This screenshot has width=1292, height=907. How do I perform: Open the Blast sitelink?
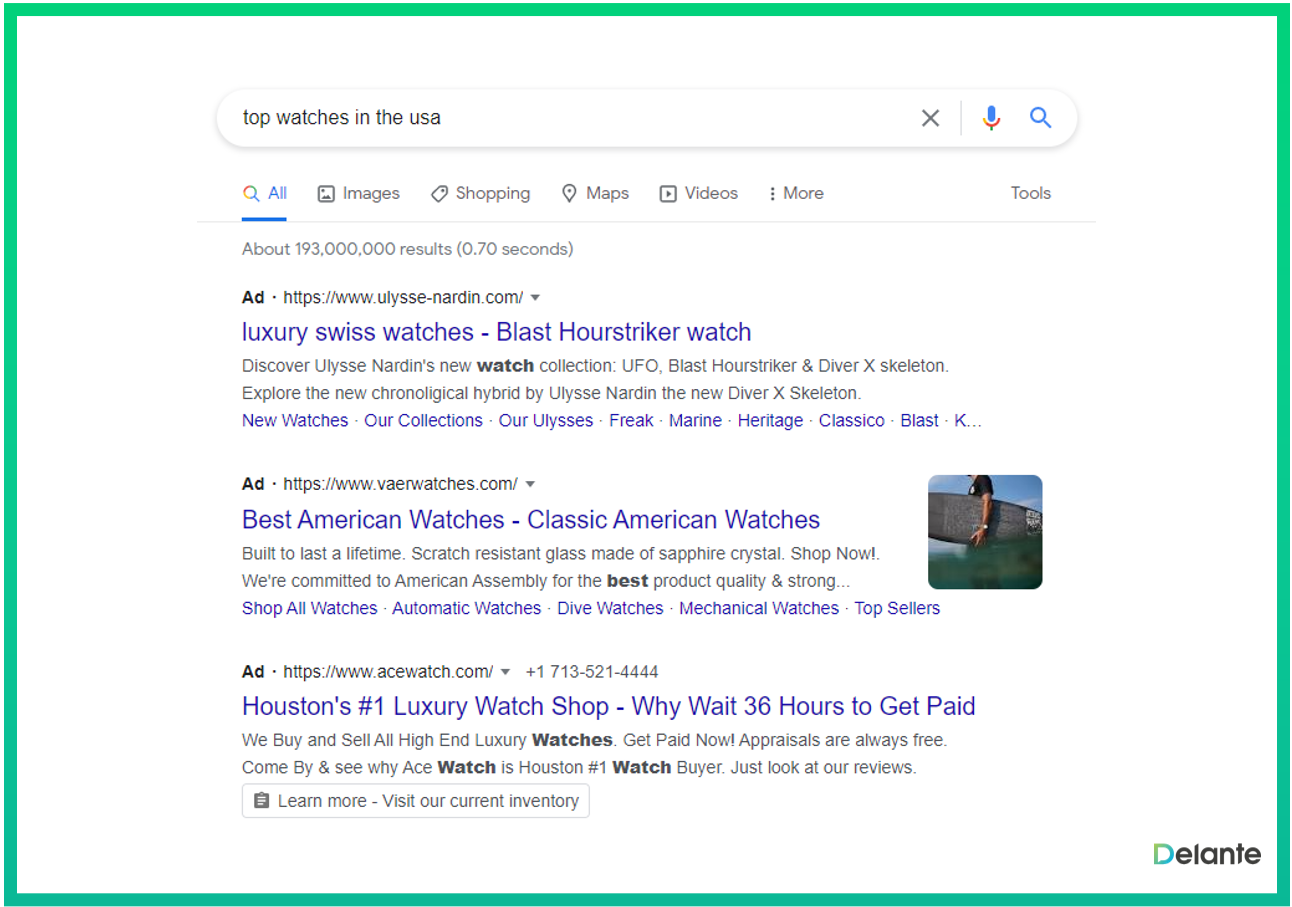[919, 421]
